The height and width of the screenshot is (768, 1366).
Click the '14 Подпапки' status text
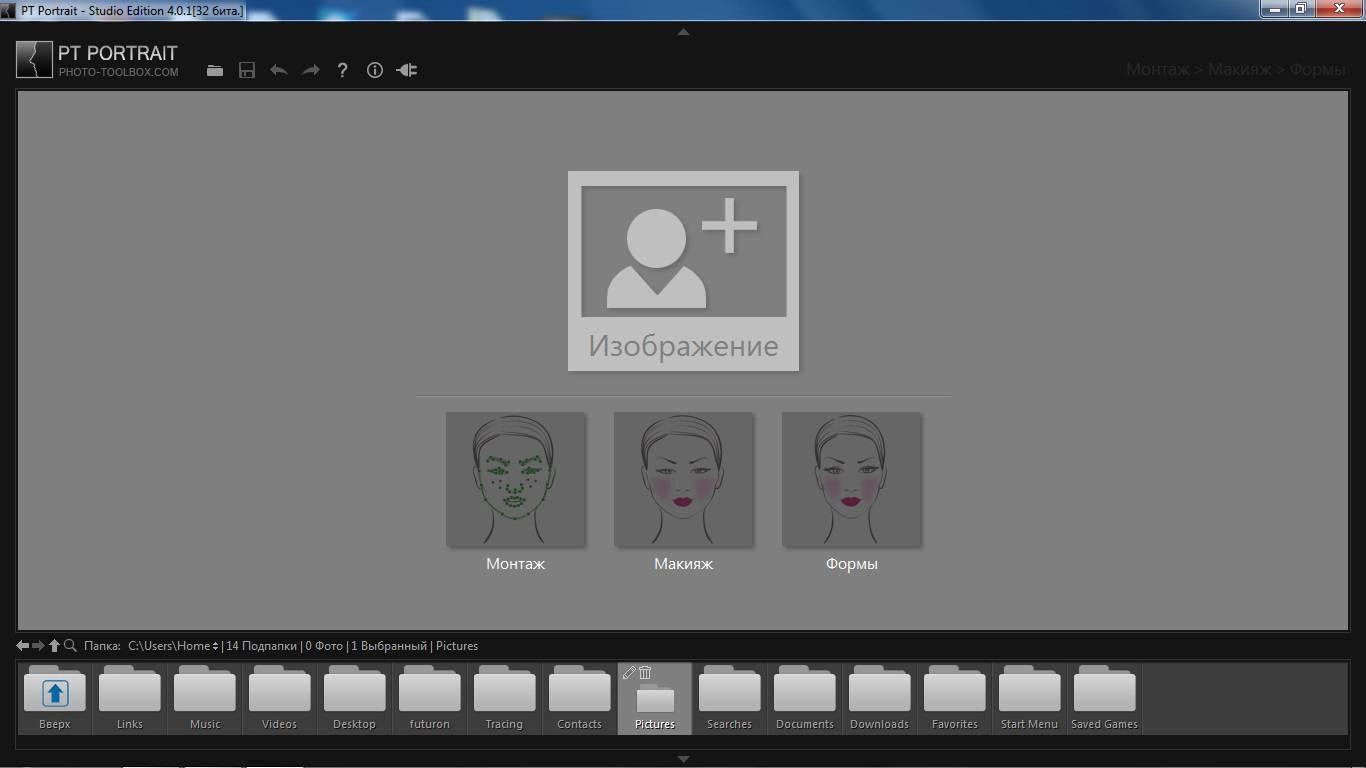[261, 646]
